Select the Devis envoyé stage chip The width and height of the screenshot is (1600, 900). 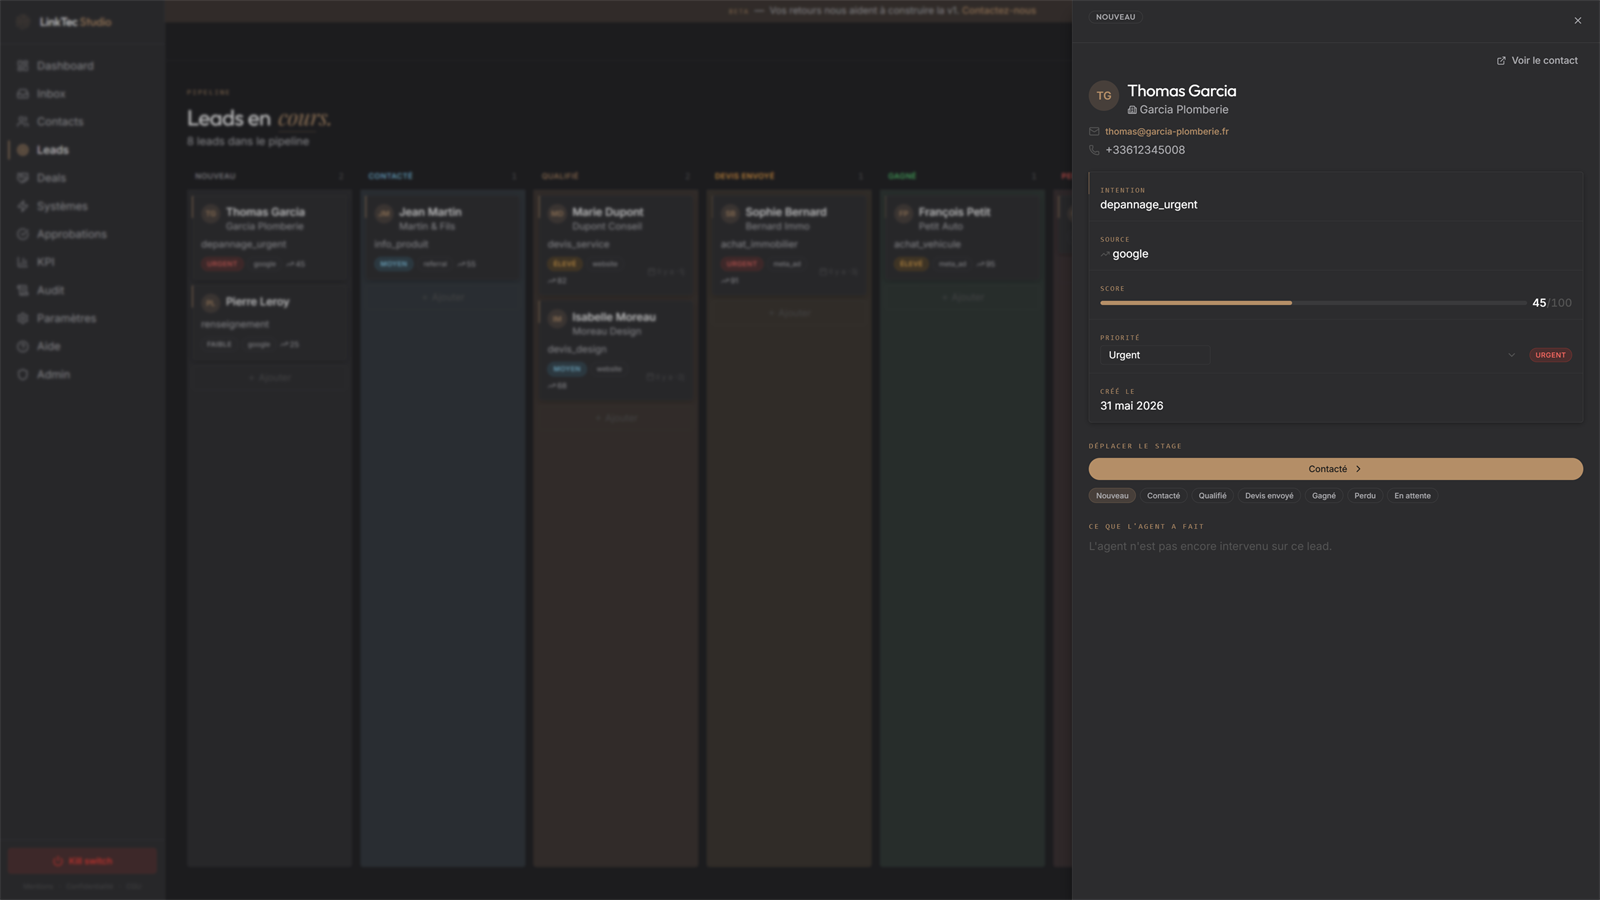(x=1269, y=496)
